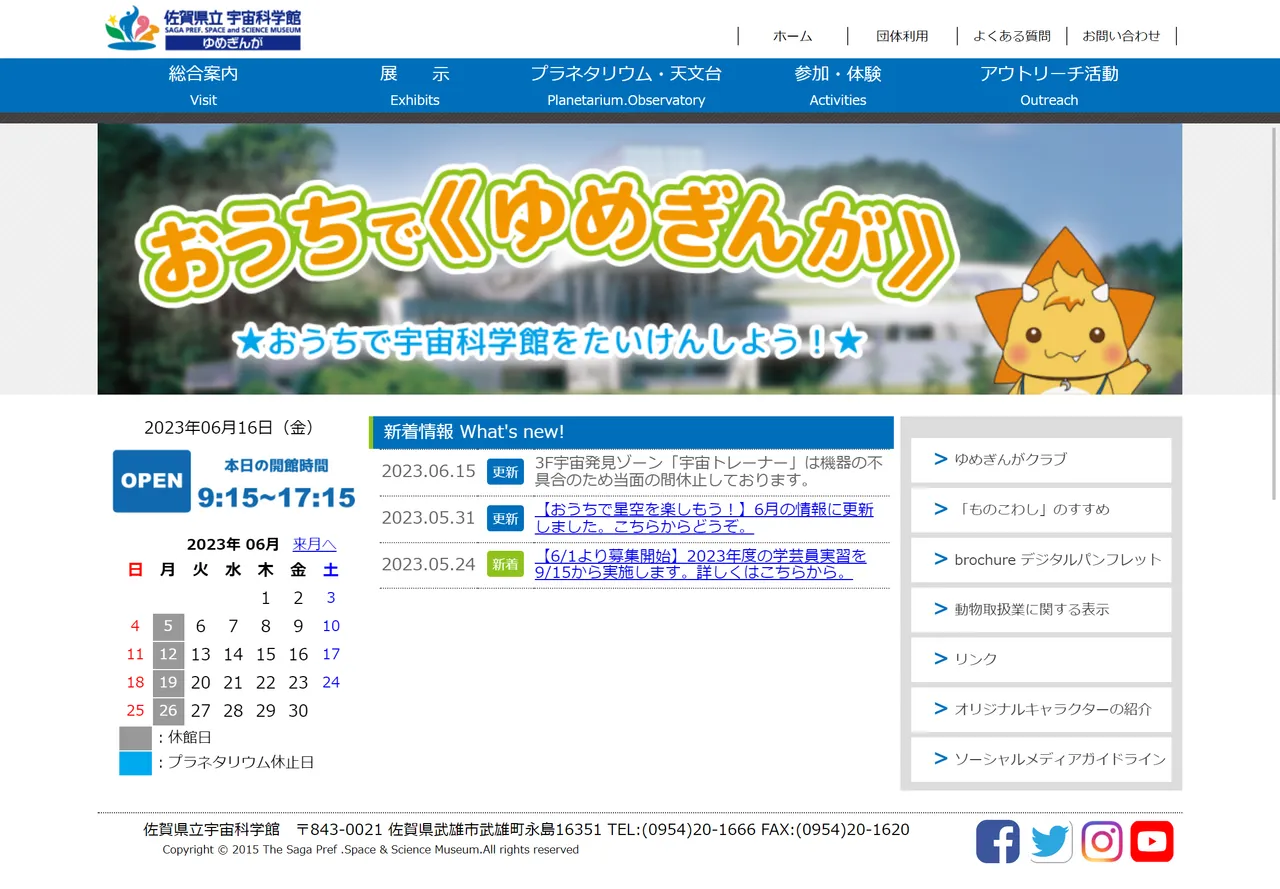Click news date 2023.06.15
Screen dimensions: 1280x889
coord(428,472)
